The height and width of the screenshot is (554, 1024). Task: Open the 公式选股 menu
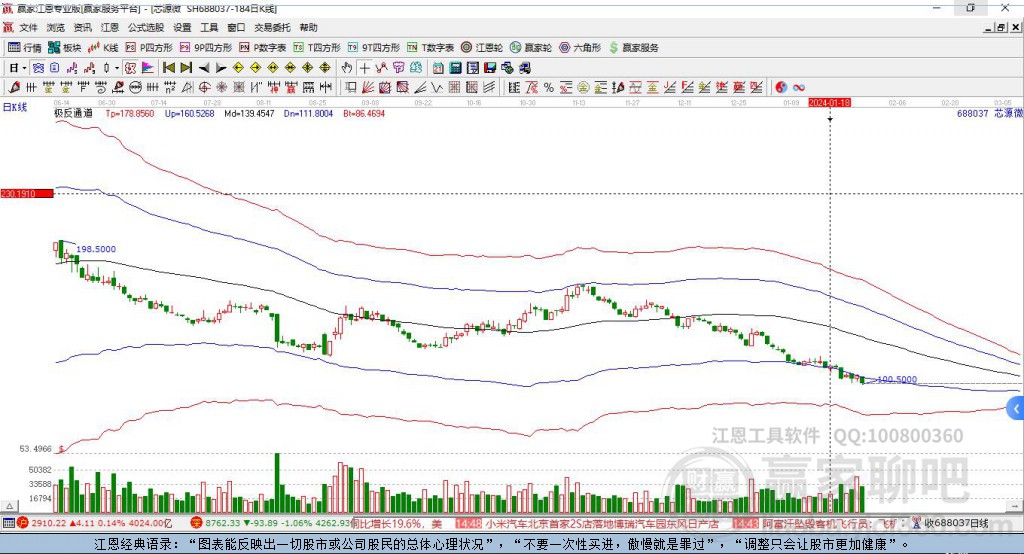pyautogui.click(x=145, y=28)
